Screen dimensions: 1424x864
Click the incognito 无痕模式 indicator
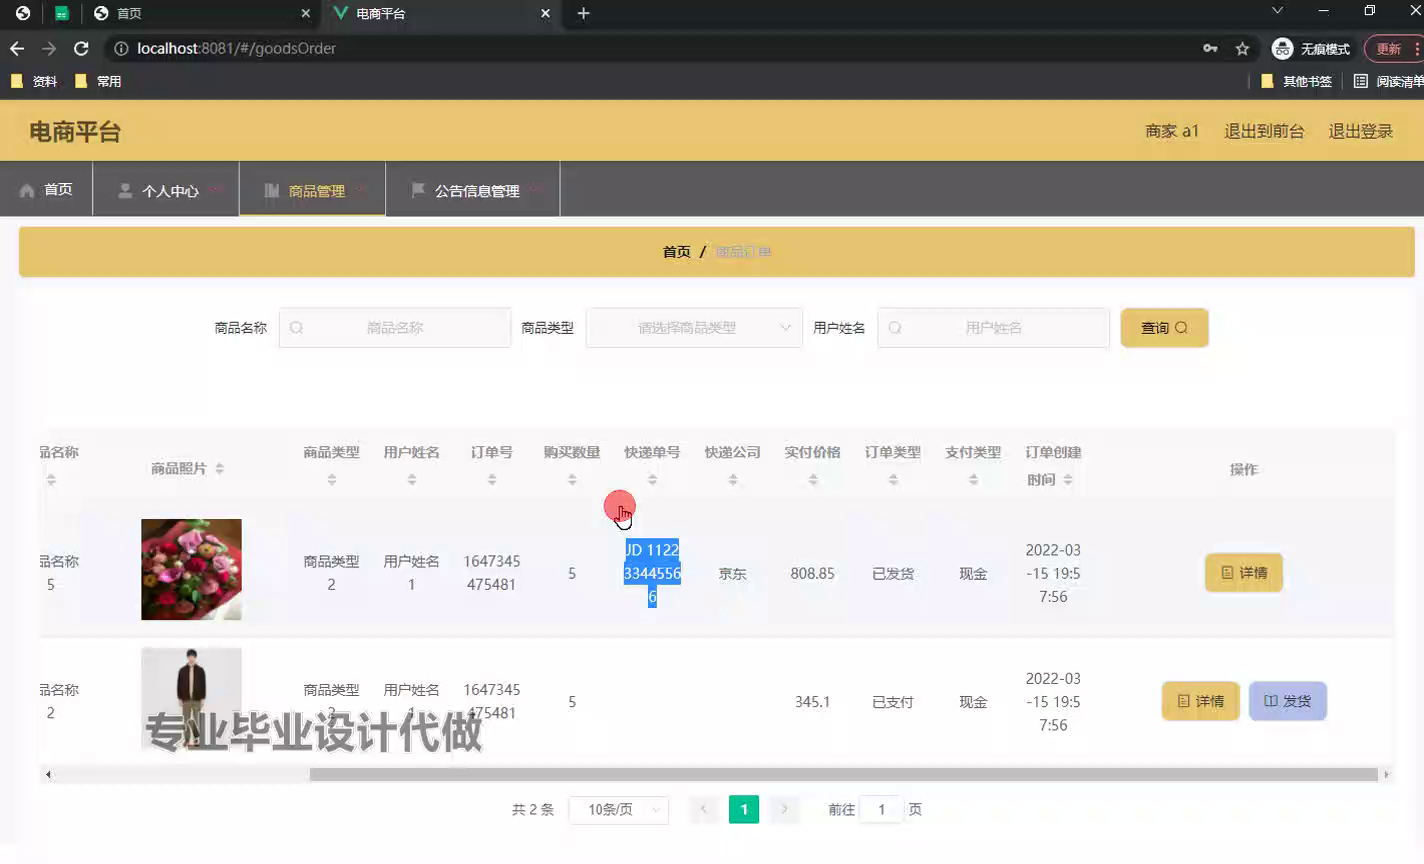click(1311, 48)
